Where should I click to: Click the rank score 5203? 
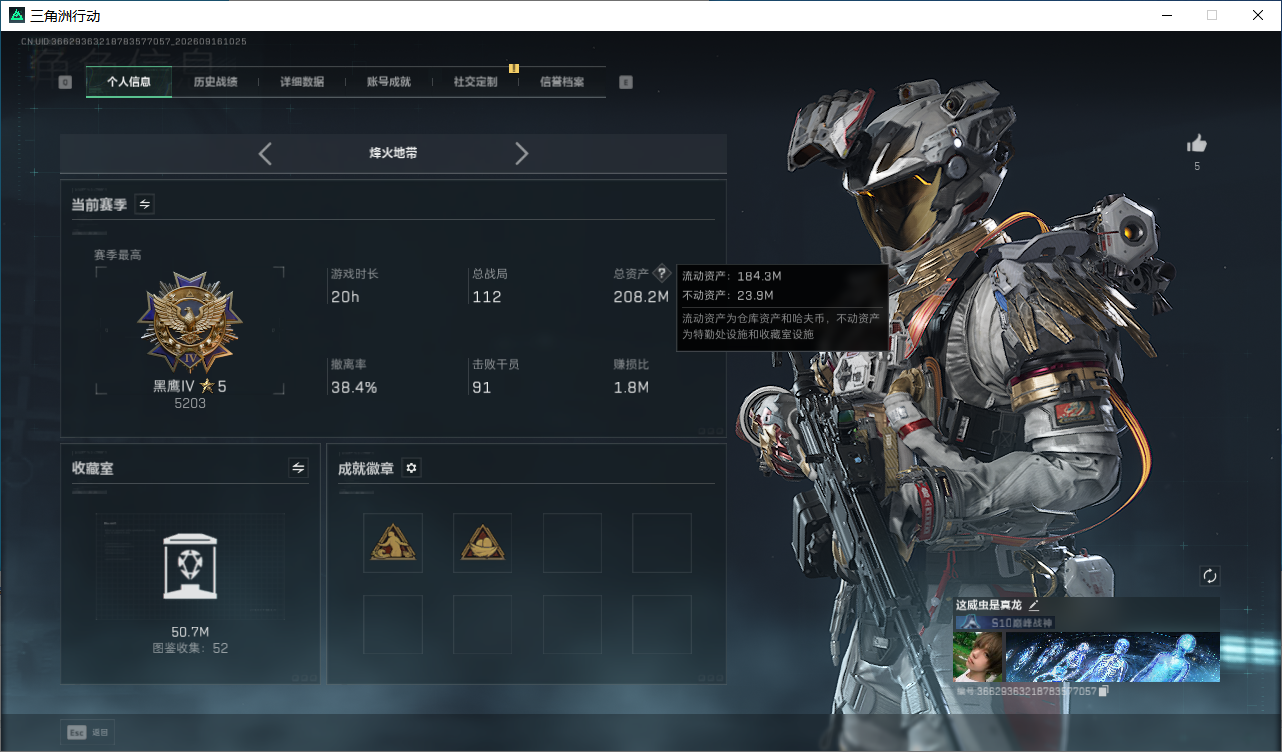190,404
